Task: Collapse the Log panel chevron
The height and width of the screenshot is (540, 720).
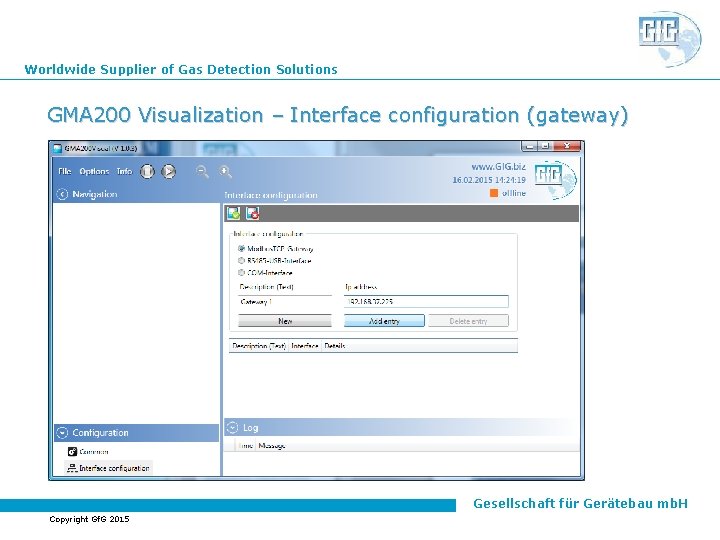Action: [x=232, y=428]
